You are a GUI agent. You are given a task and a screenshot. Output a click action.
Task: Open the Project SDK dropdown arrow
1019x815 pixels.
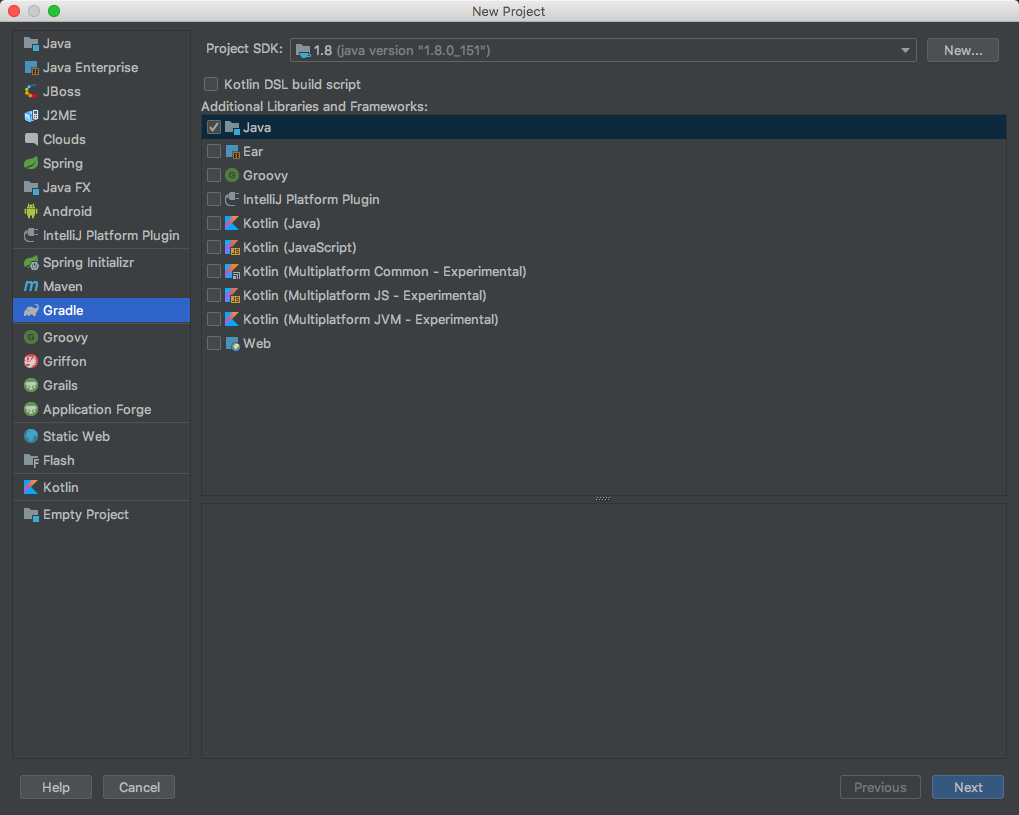[905, 50]
